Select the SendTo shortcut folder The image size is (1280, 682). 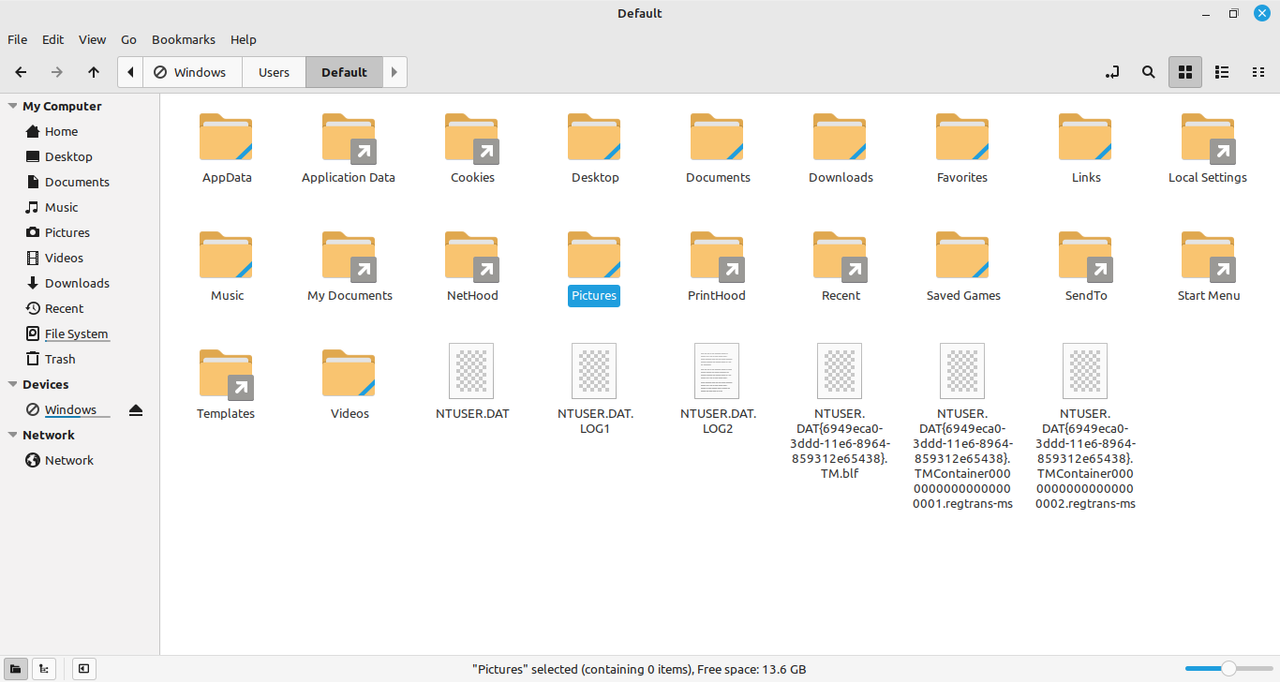[x=1086, y=266]
